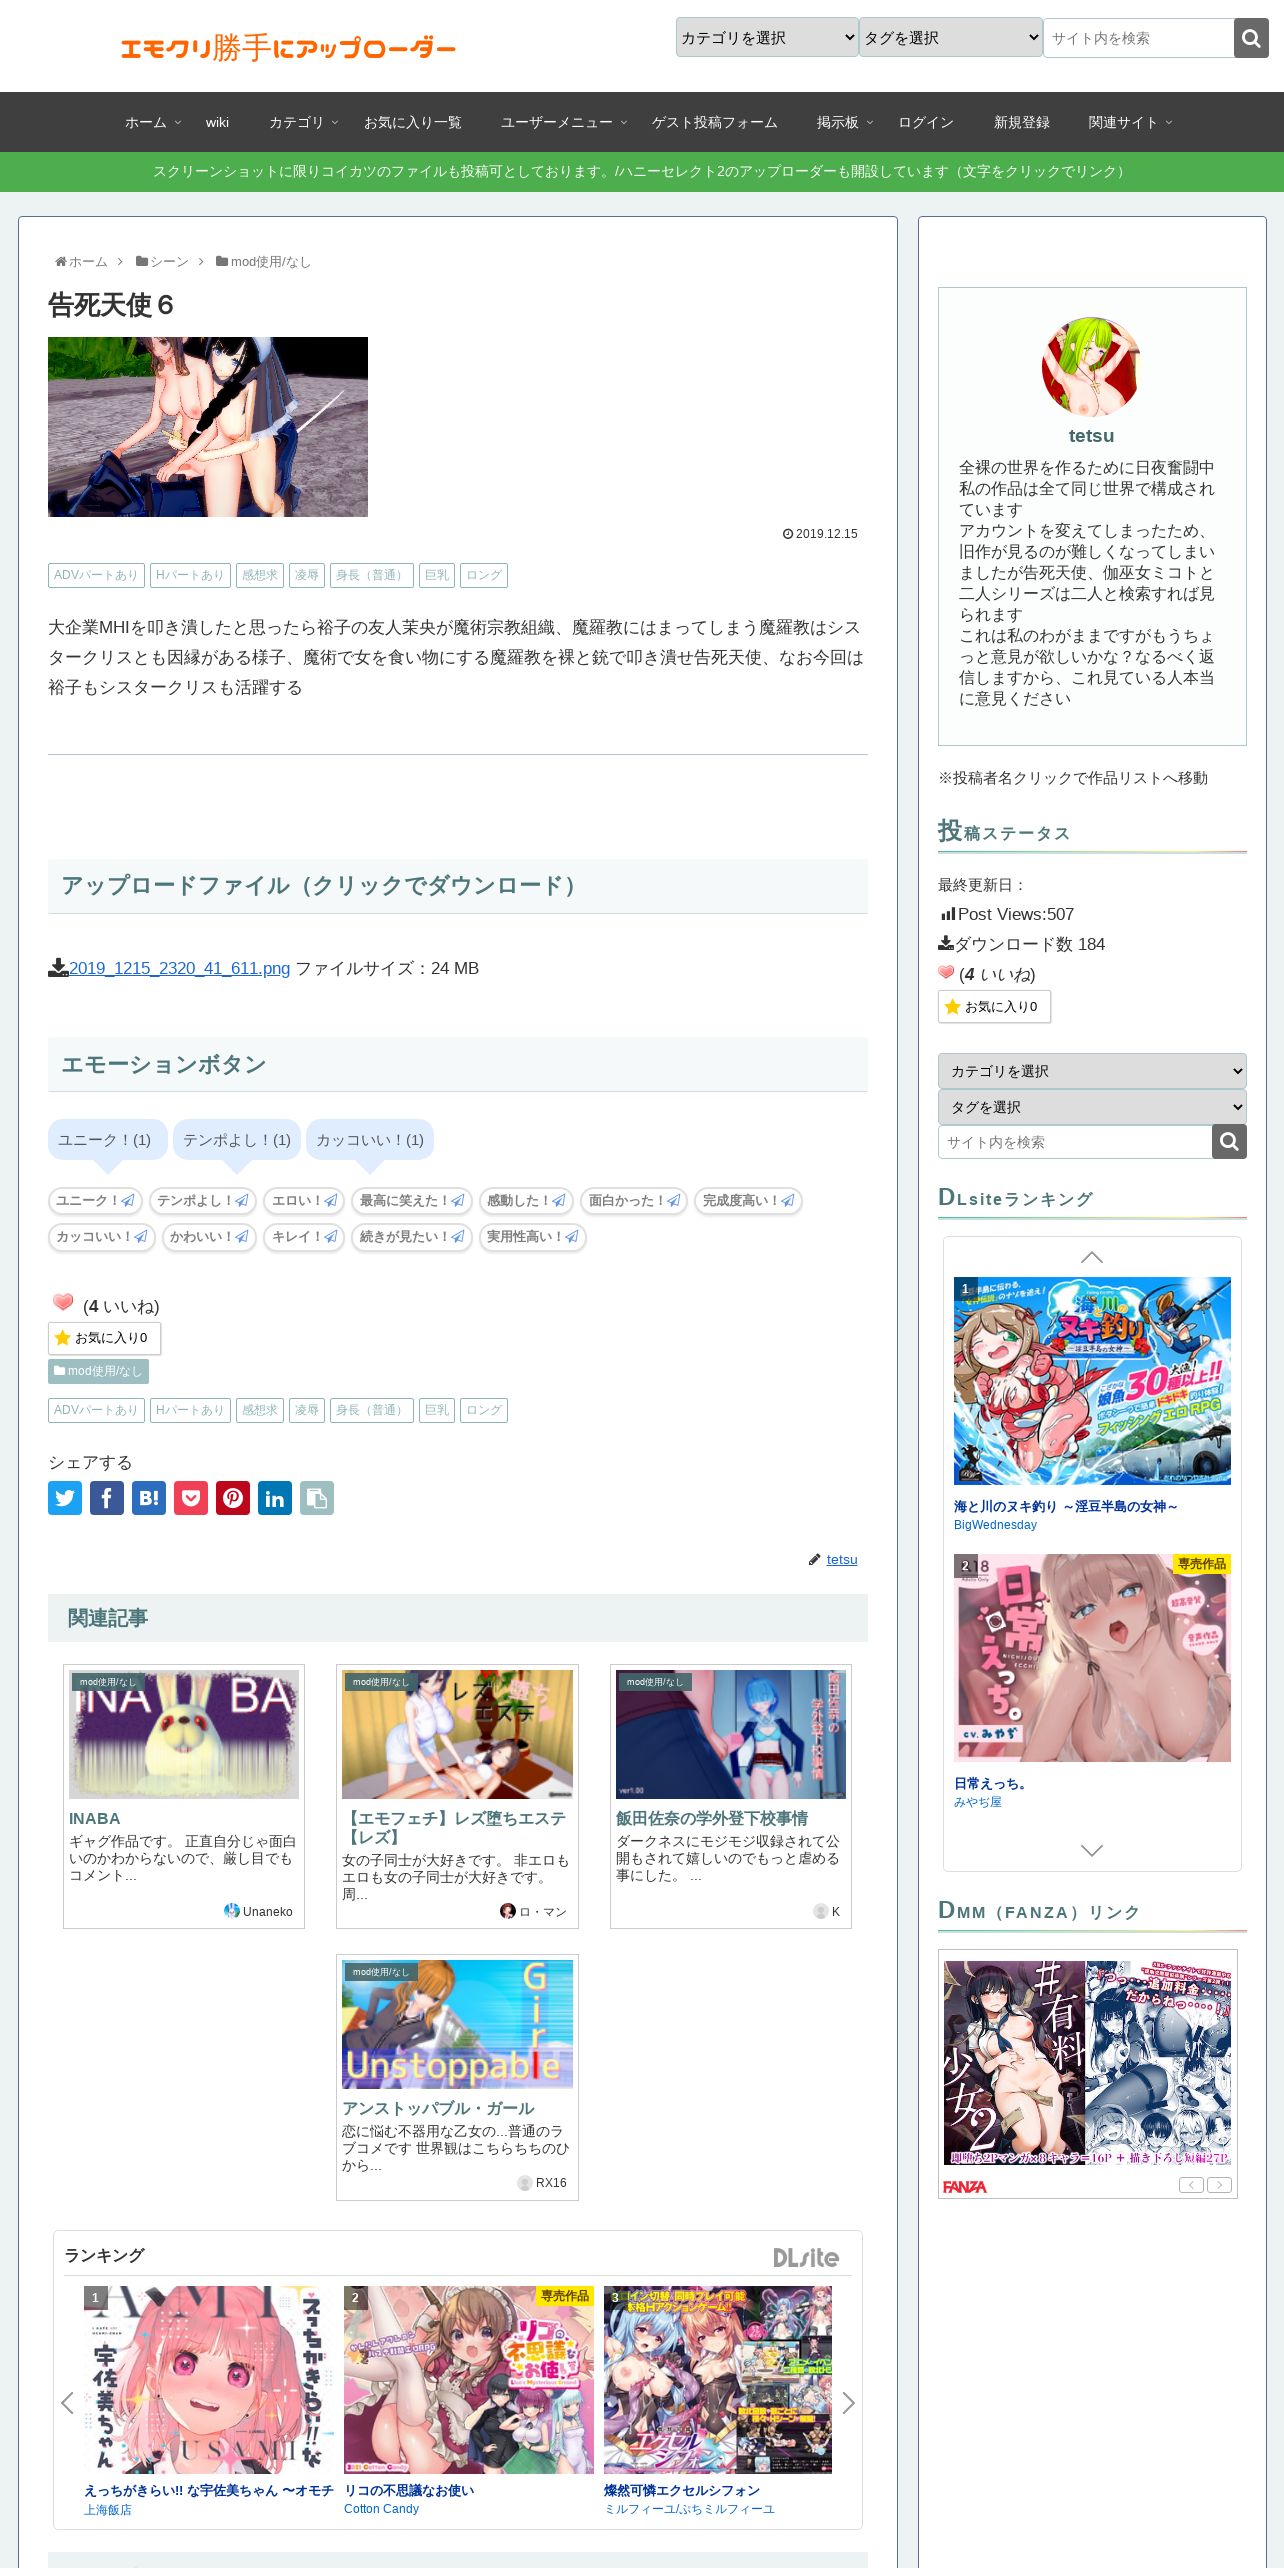Open the sidebar タグを選択 dropdown
Viewport: 1284px width, 2568px height.
[1092, 1107]
